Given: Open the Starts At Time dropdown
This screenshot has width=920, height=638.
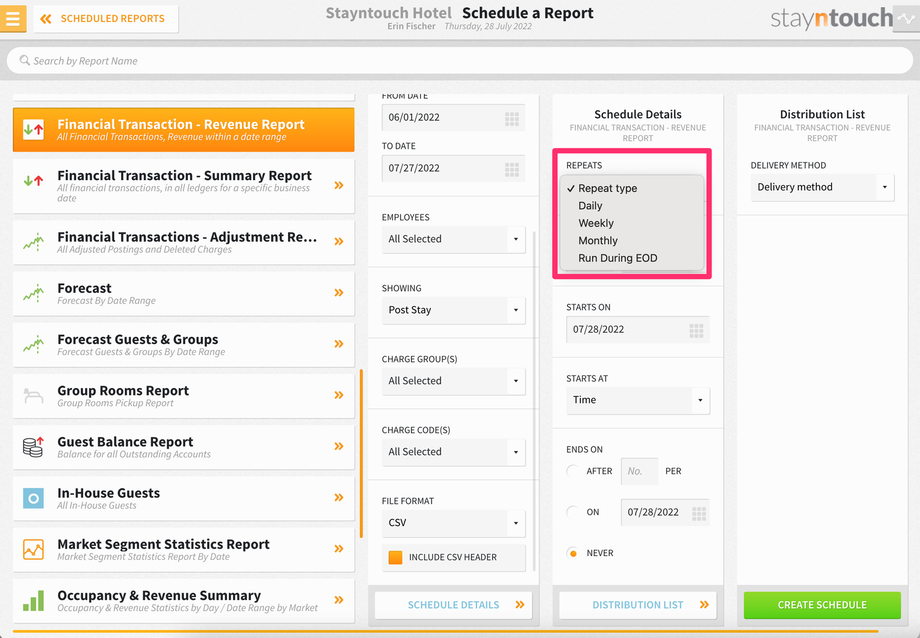Looking at the screenshot, I should (x=638, y=400).
